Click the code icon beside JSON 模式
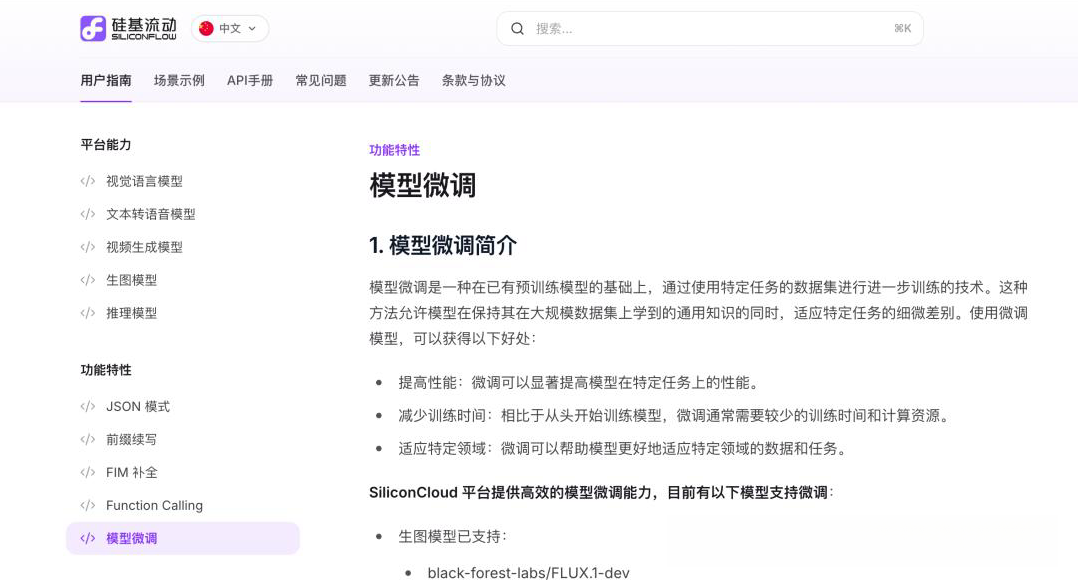Screen dimensions: 1078x585 [87, 406]
